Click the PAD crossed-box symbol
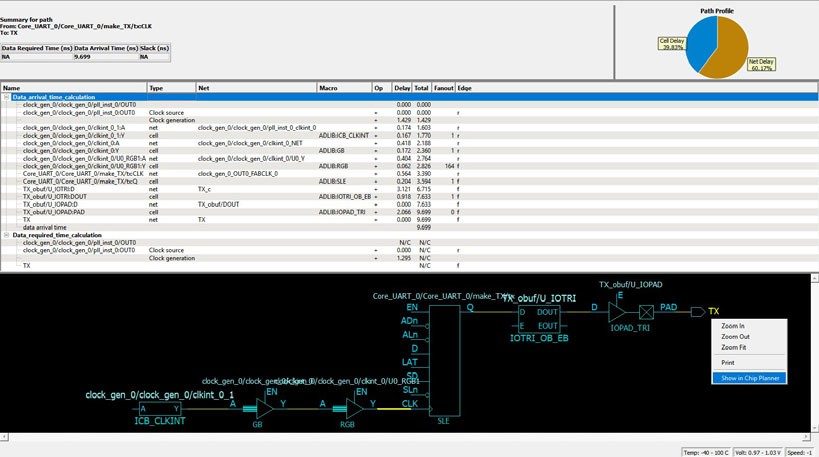 pos(647,311)
